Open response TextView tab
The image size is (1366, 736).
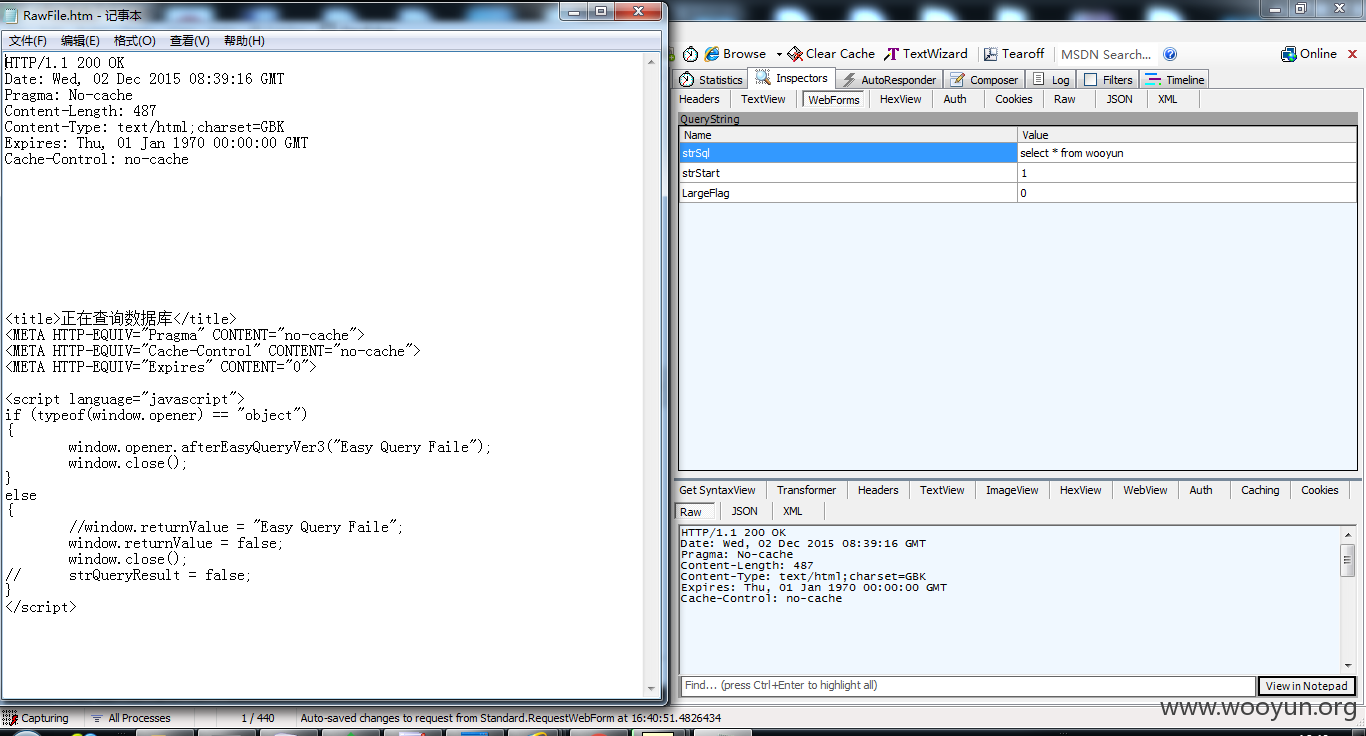point(942,490)
